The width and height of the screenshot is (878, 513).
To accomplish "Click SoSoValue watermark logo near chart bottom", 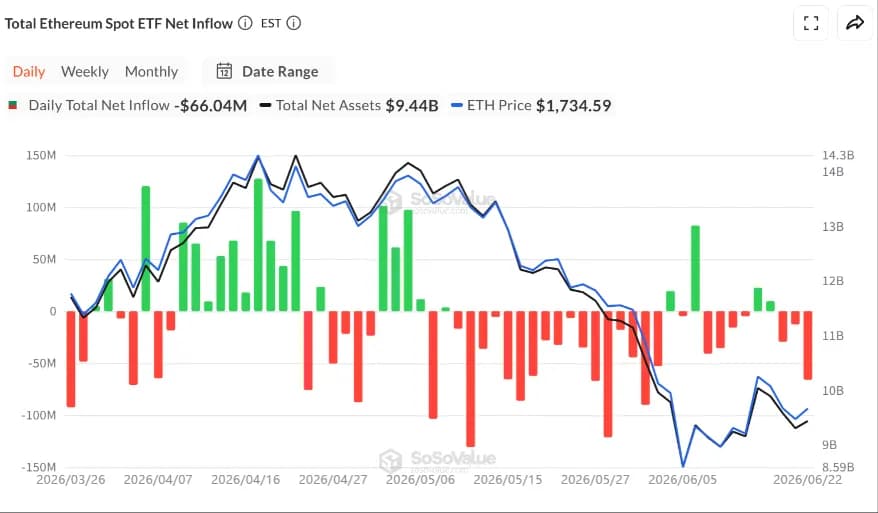I will [390, 460].
